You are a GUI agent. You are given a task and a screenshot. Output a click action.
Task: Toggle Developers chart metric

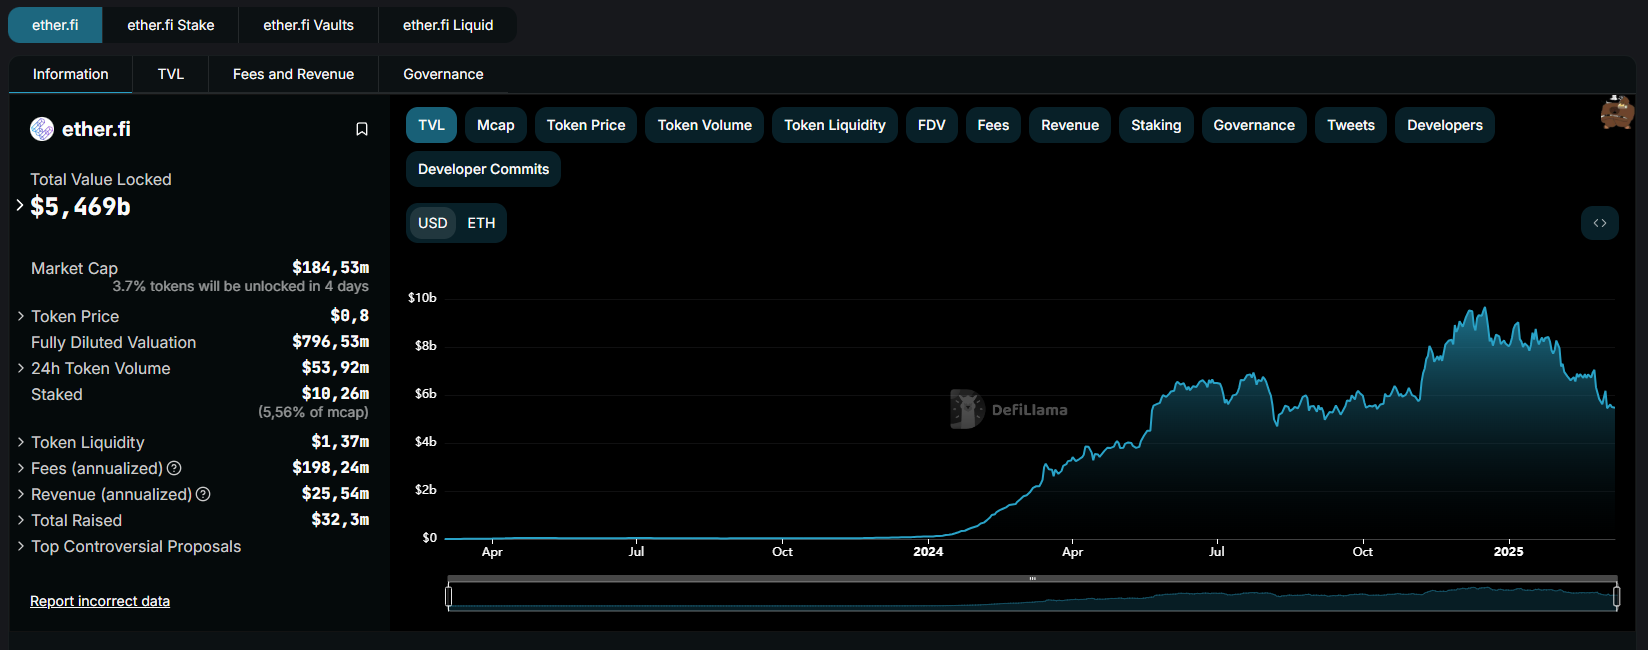1445,125
